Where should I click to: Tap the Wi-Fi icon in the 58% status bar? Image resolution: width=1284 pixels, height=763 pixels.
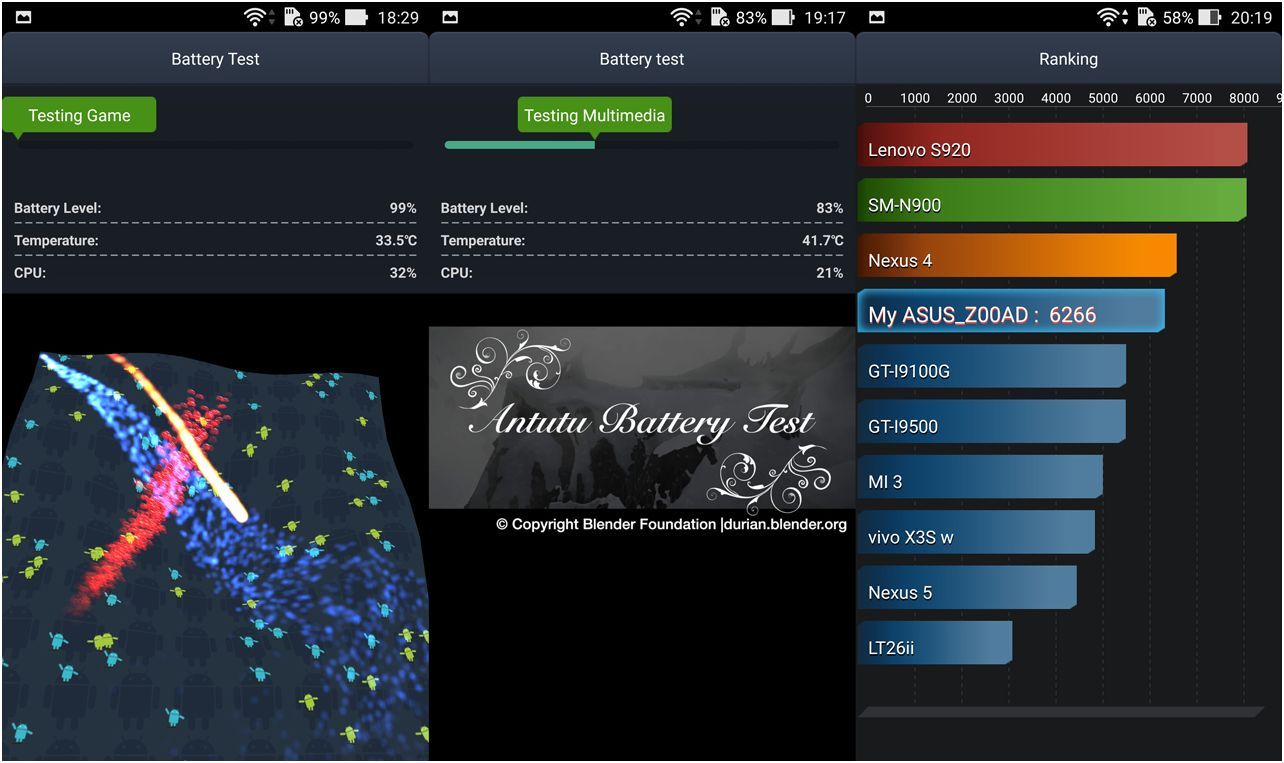click(x=1109, y=17)
